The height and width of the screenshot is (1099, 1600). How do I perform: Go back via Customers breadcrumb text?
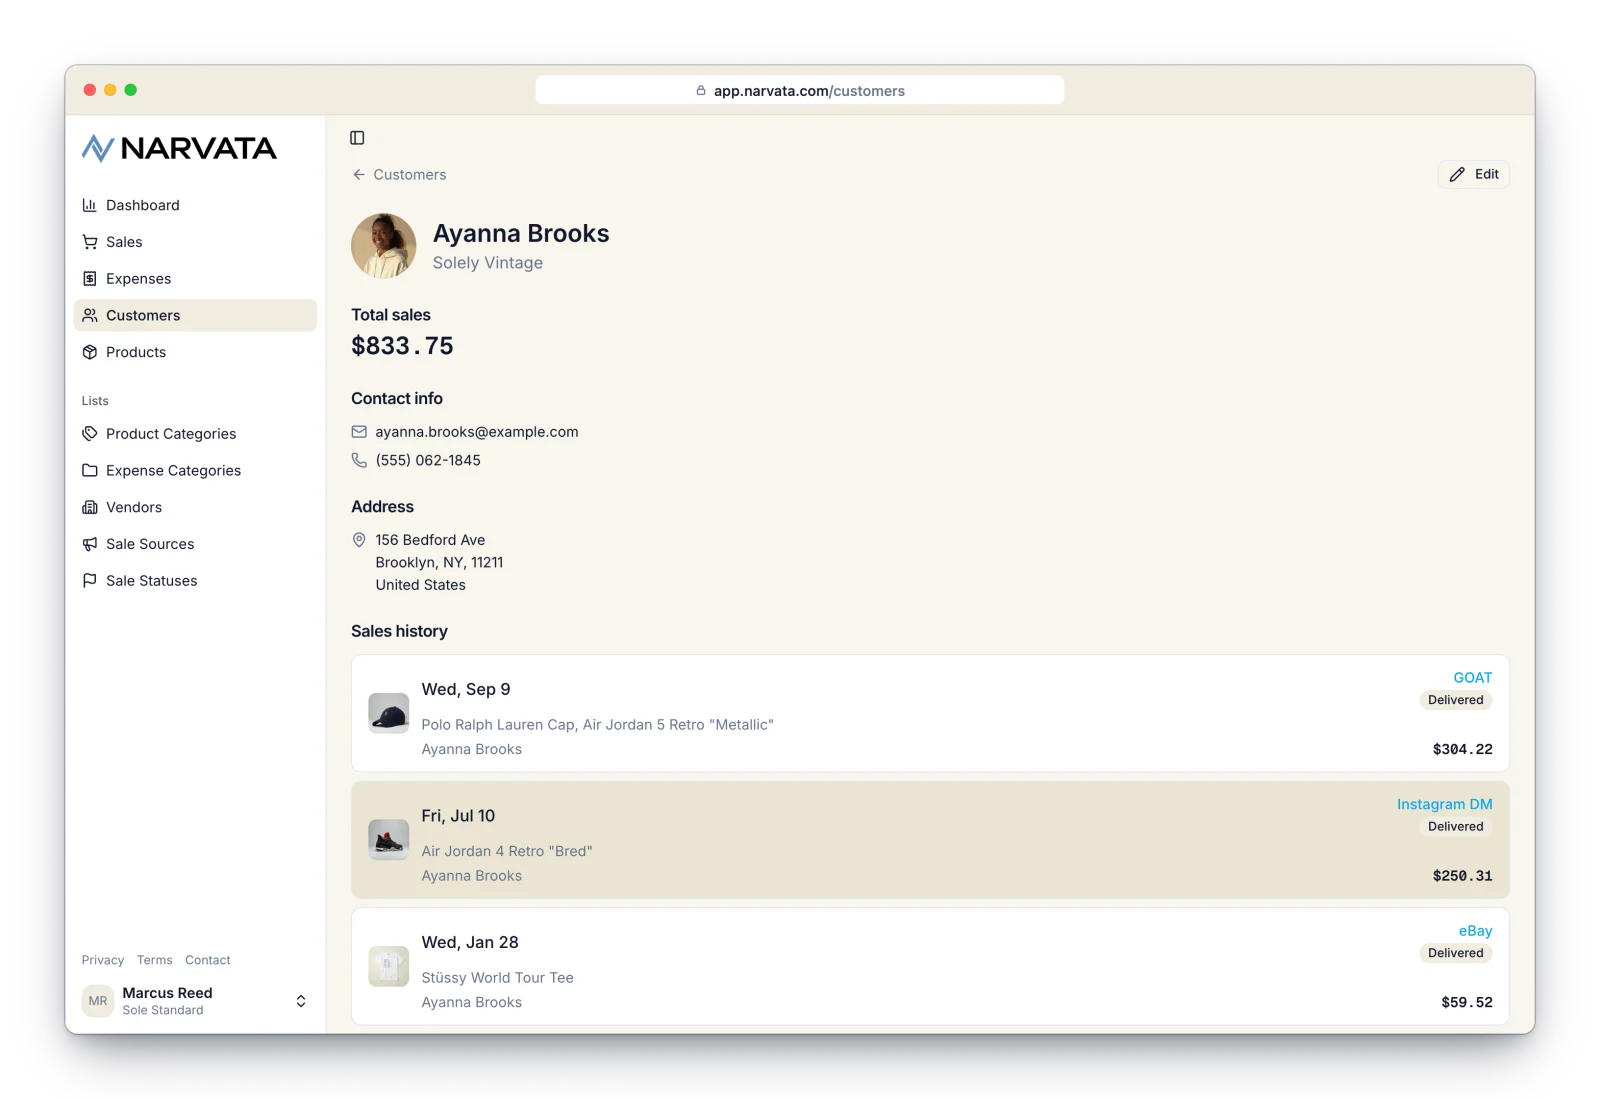(x=410, y=175)
